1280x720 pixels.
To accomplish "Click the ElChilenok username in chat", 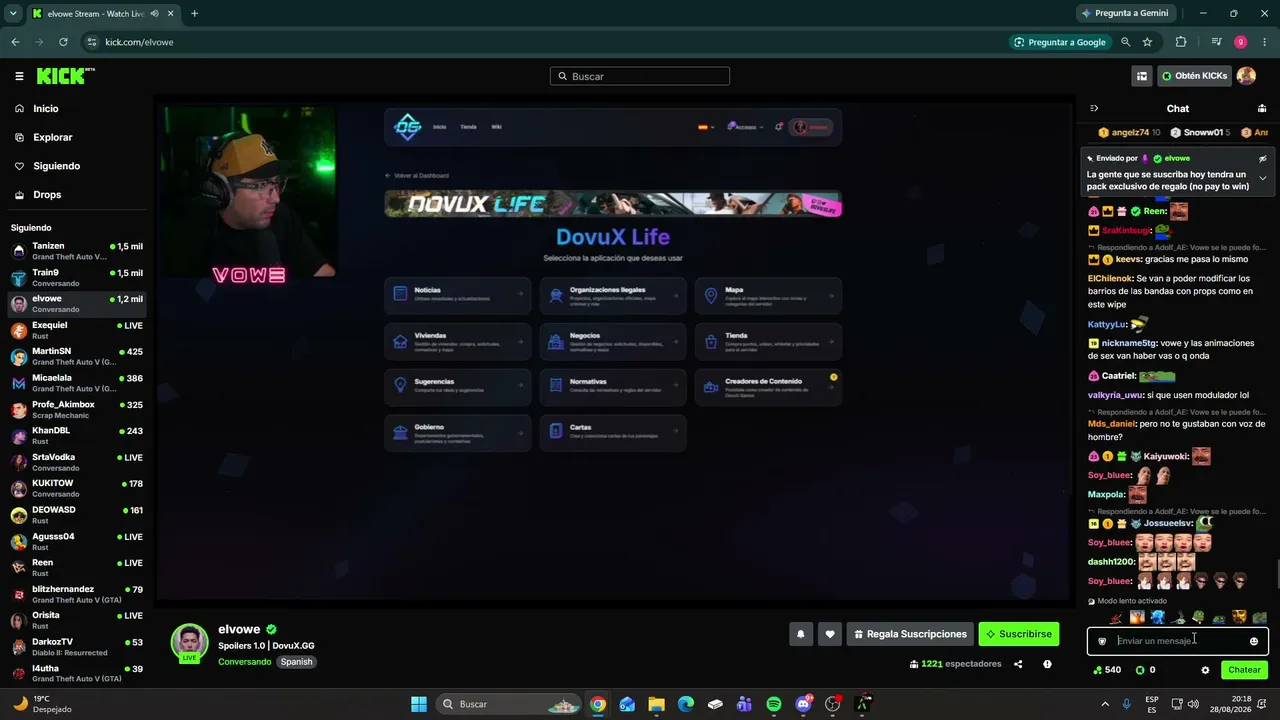I will [x=1110, y=278].
